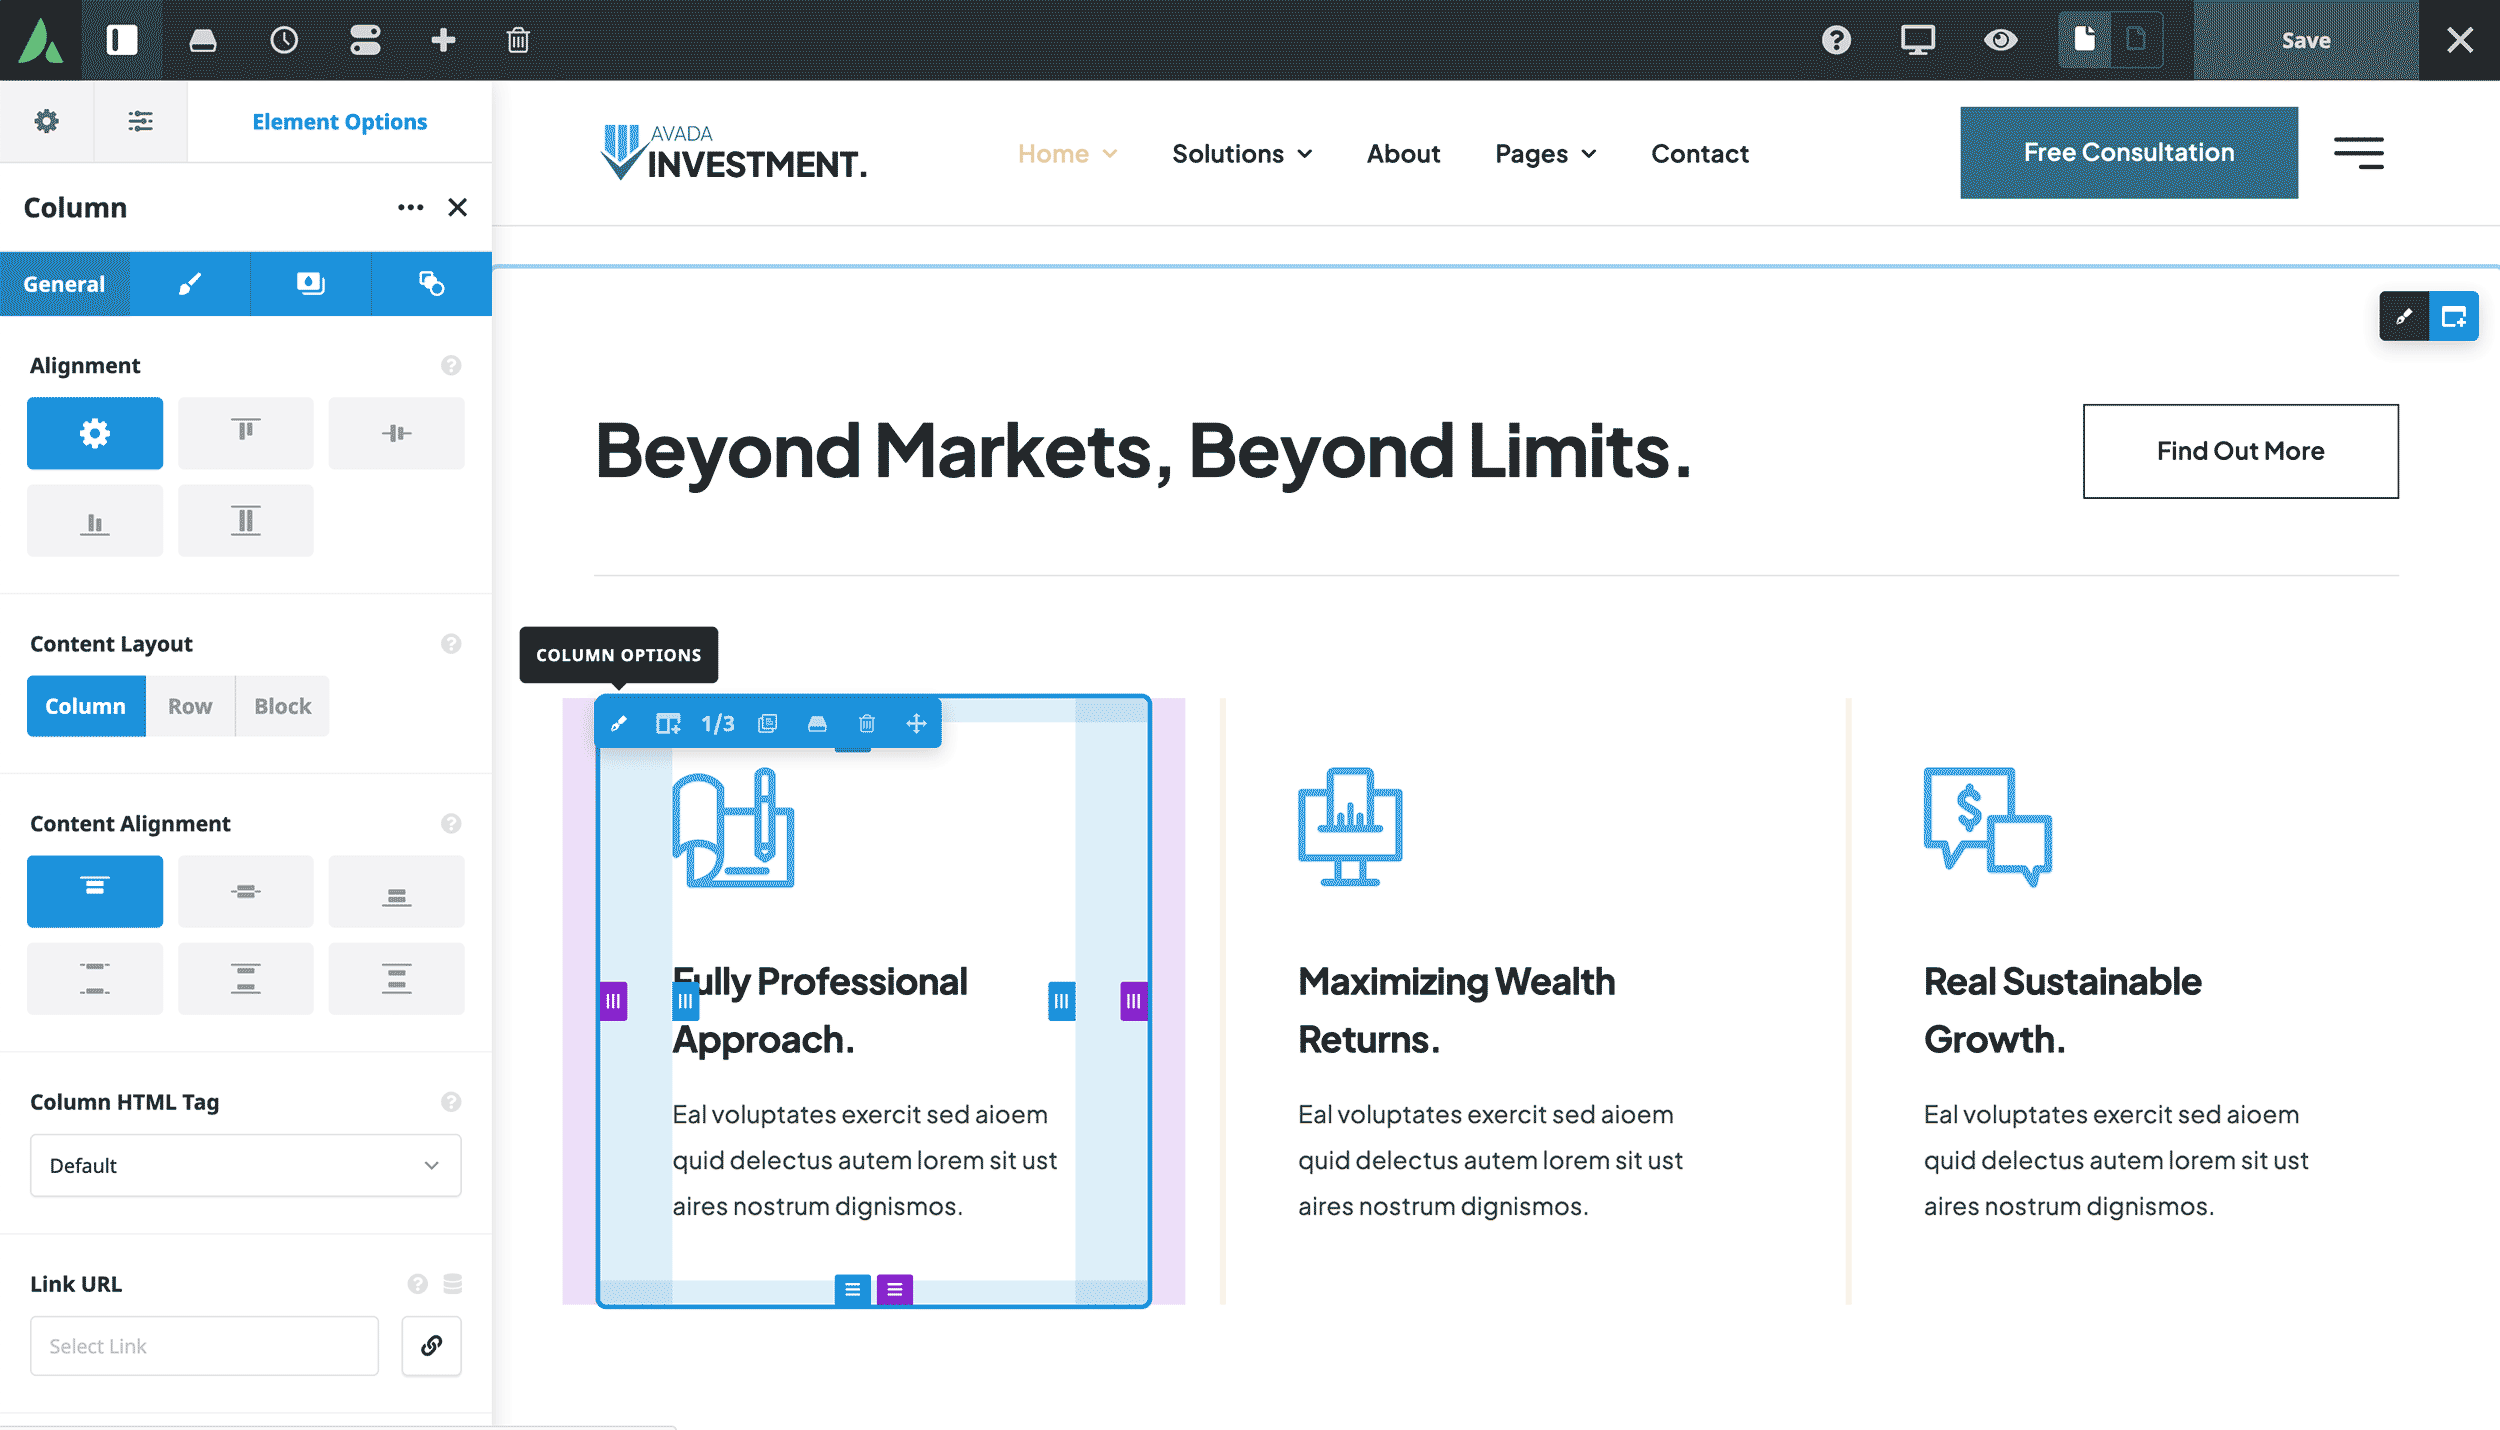Click the Avada logo in the top toolbar
This screenshot has height=1430, width=2500.
pyautogui.click(x=40, y=40)
